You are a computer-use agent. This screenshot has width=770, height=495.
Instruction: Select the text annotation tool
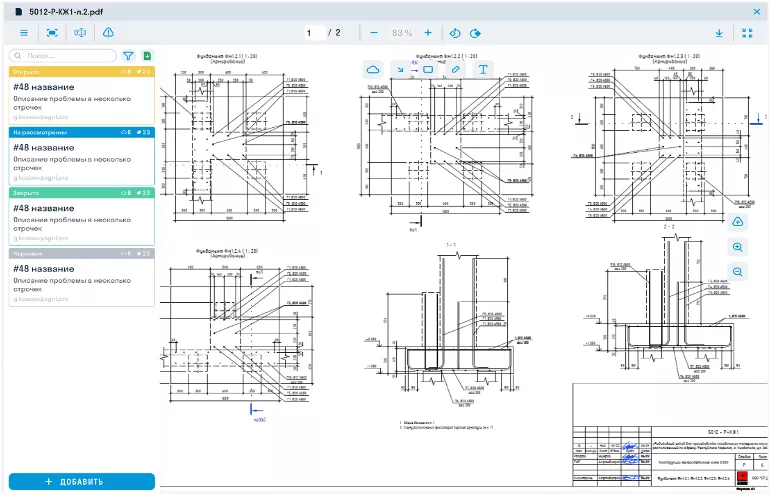(483, 69)
